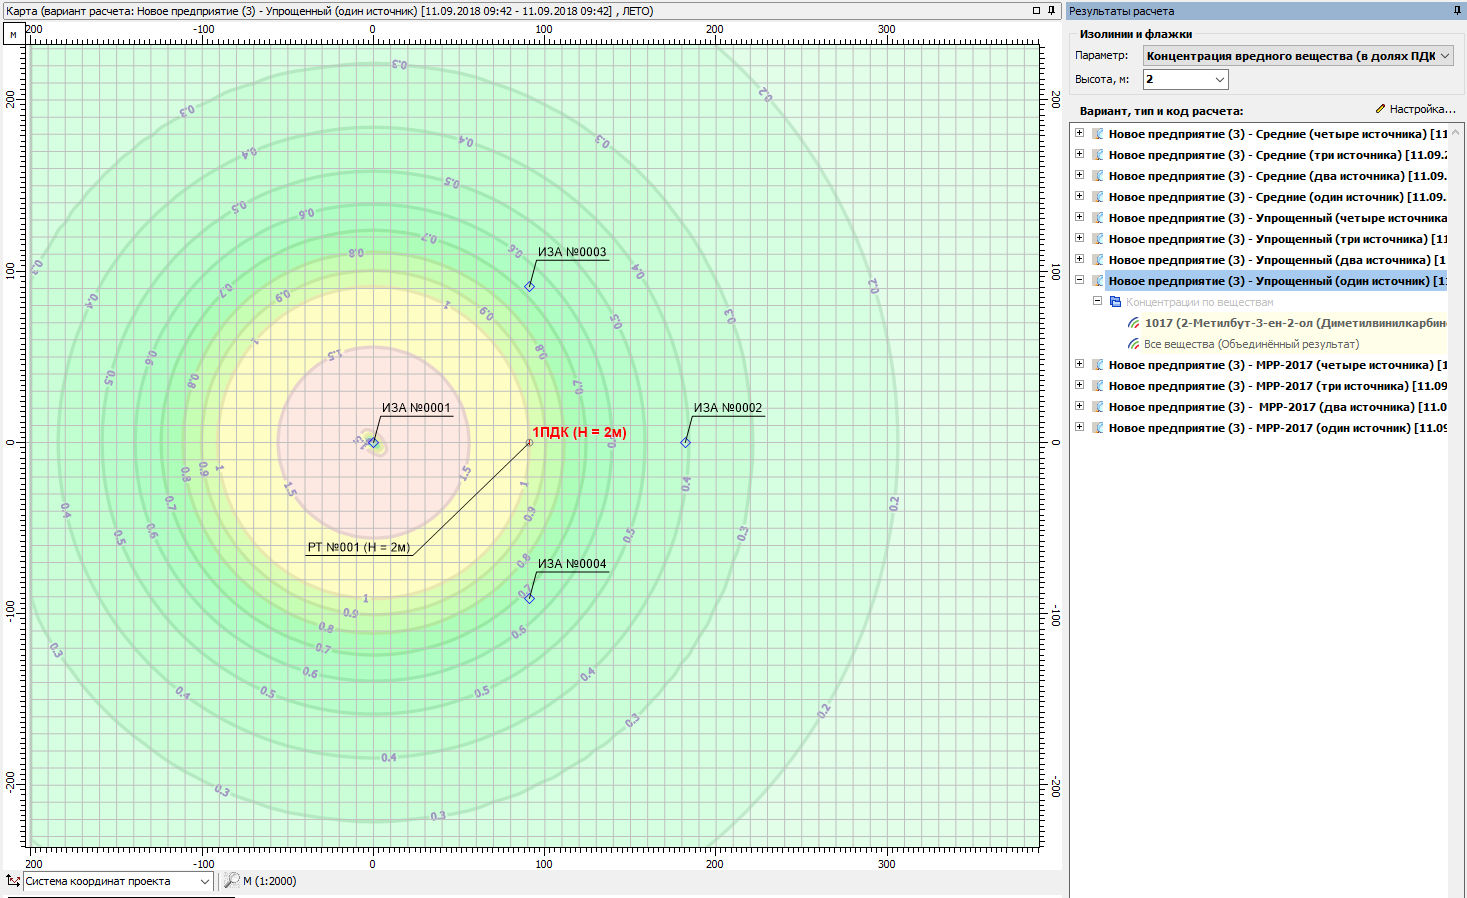
Task: Open the Параметр dropdown list
Action: pyautogui.click(x=1444, y=56)
